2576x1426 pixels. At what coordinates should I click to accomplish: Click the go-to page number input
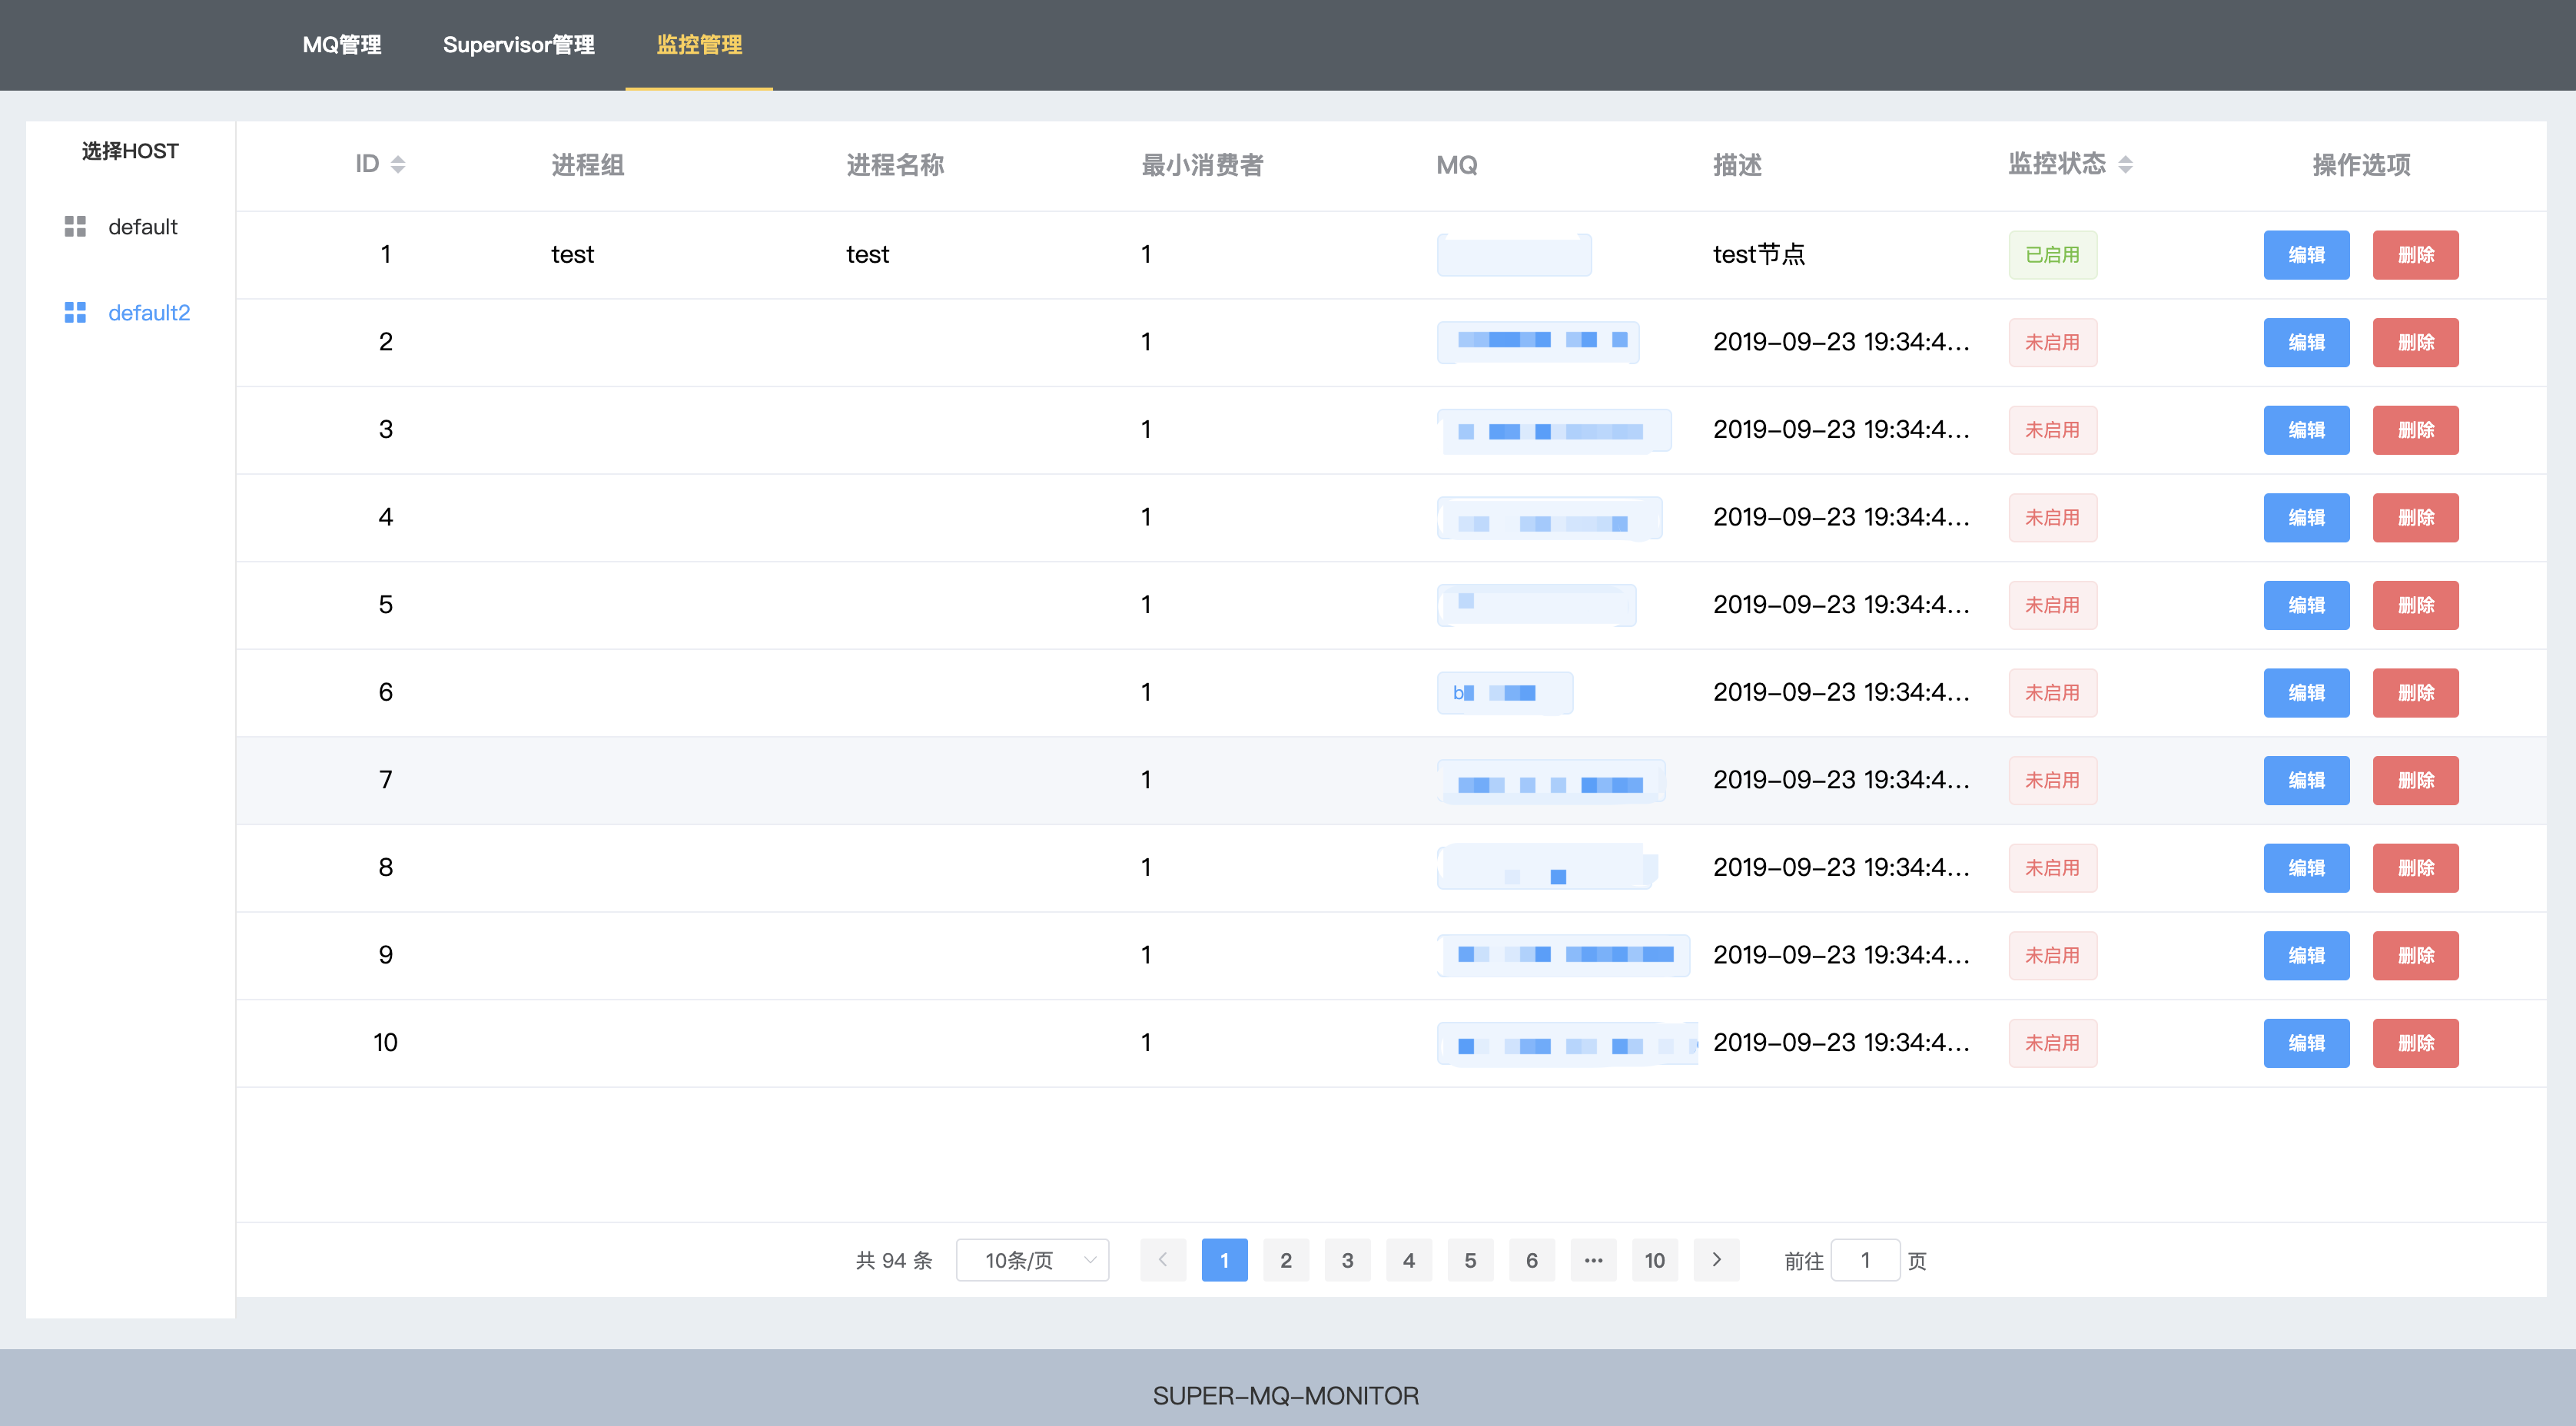[x=1865, y=1260]
